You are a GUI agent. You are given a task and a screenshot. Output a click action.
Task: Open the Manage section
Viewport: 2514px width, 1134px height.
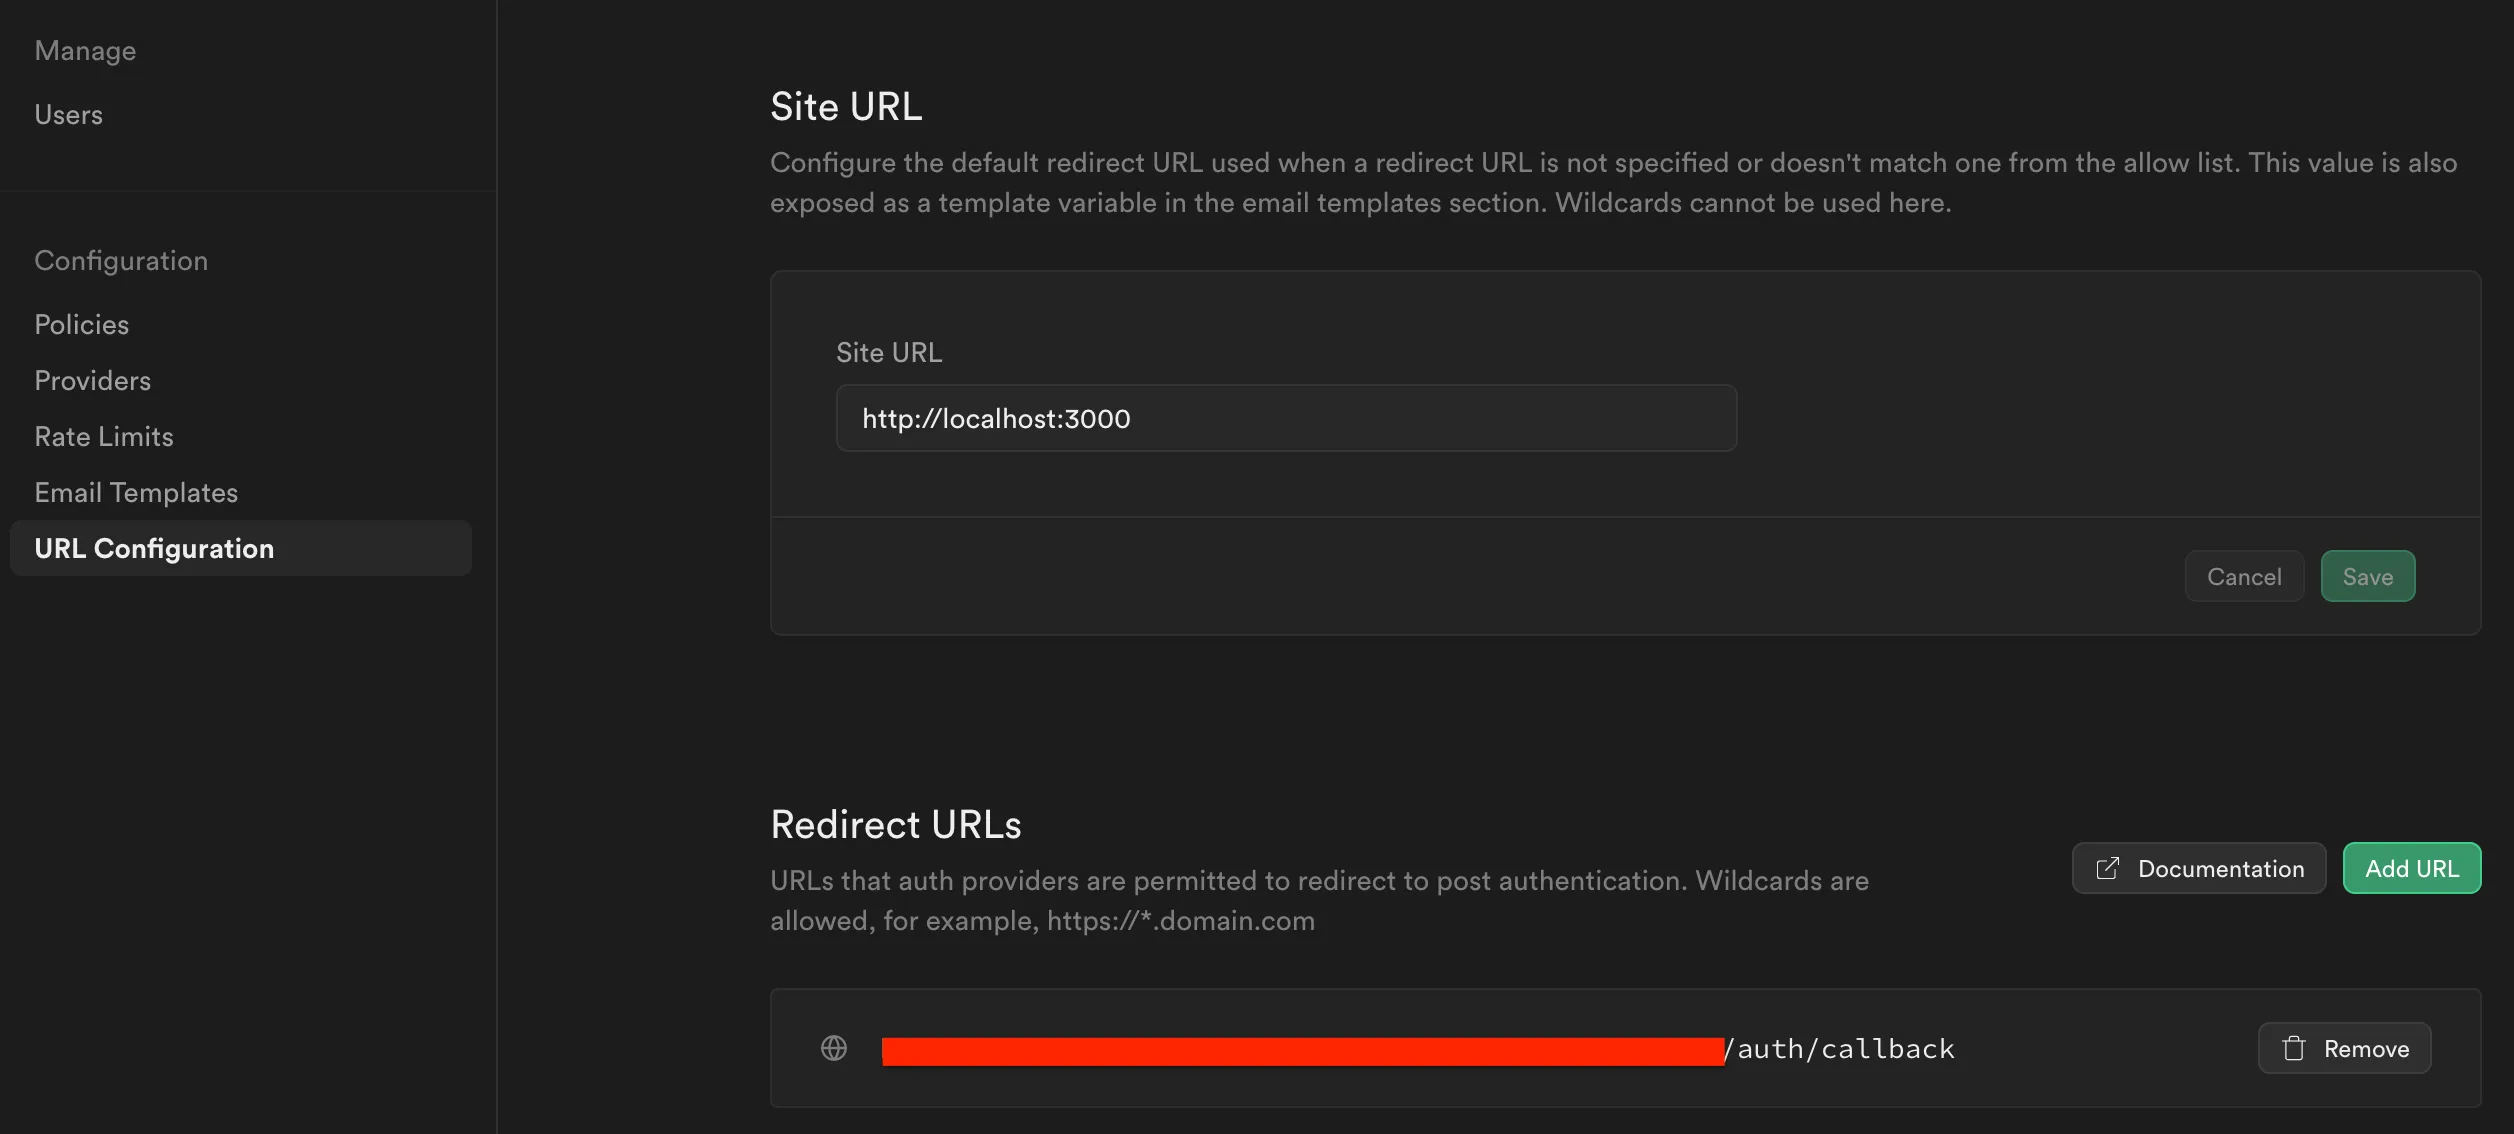(x=85, y=49)
